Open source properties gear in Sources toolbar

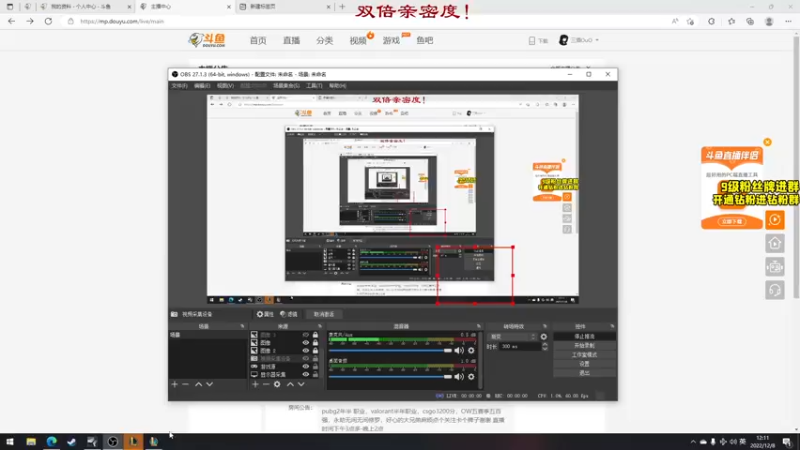tap(277, 384)
